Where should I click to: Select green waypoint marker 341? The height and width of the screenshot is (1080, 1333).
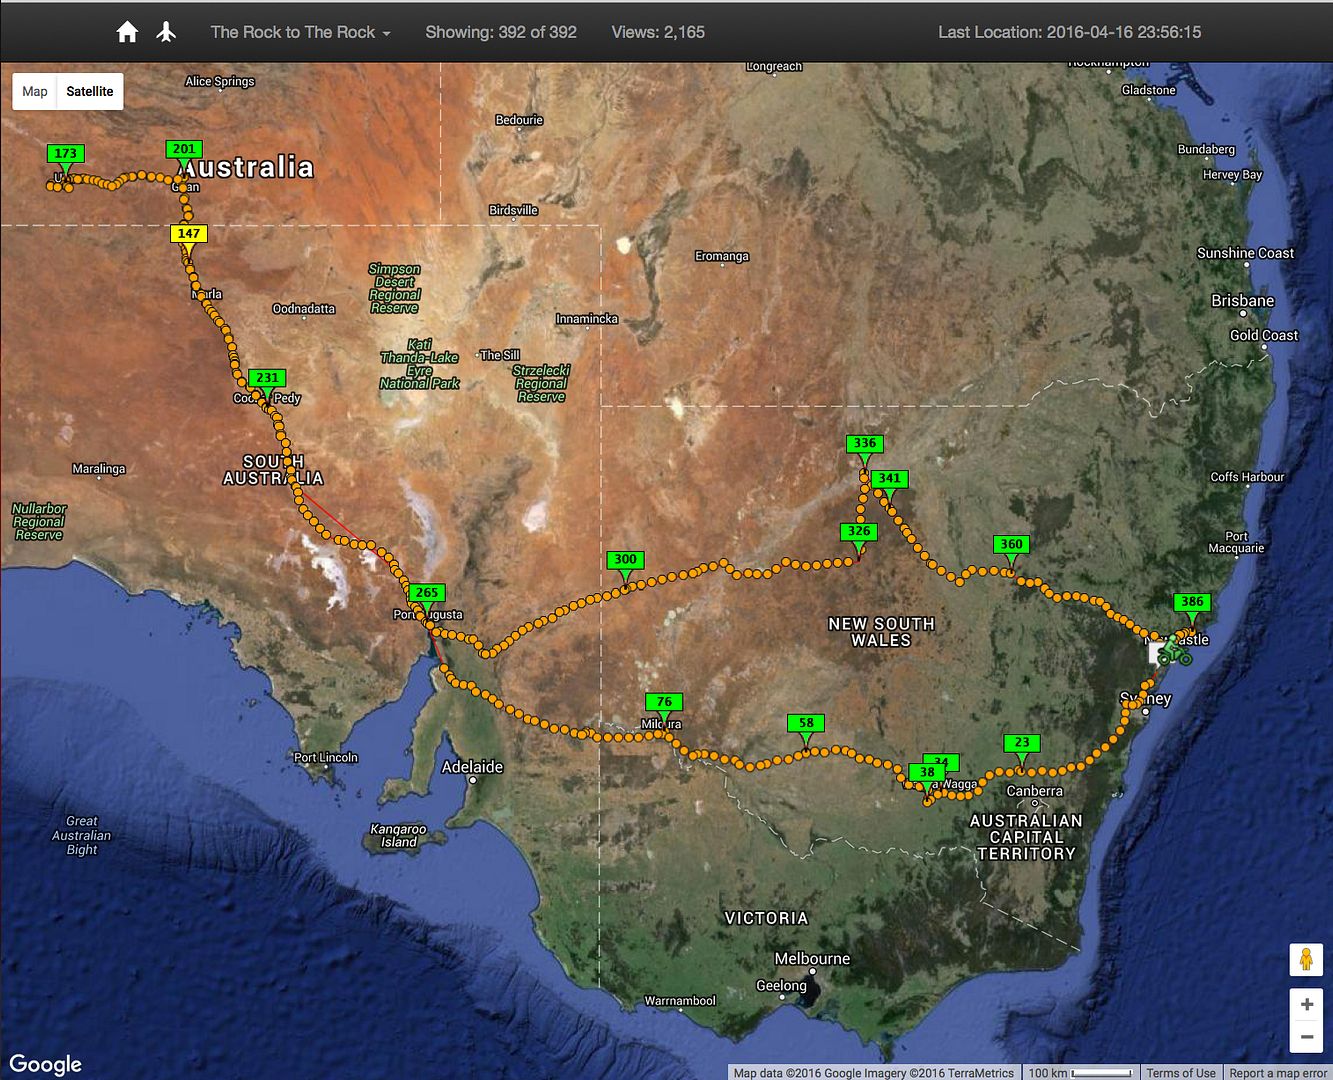(x=889, y=479)
